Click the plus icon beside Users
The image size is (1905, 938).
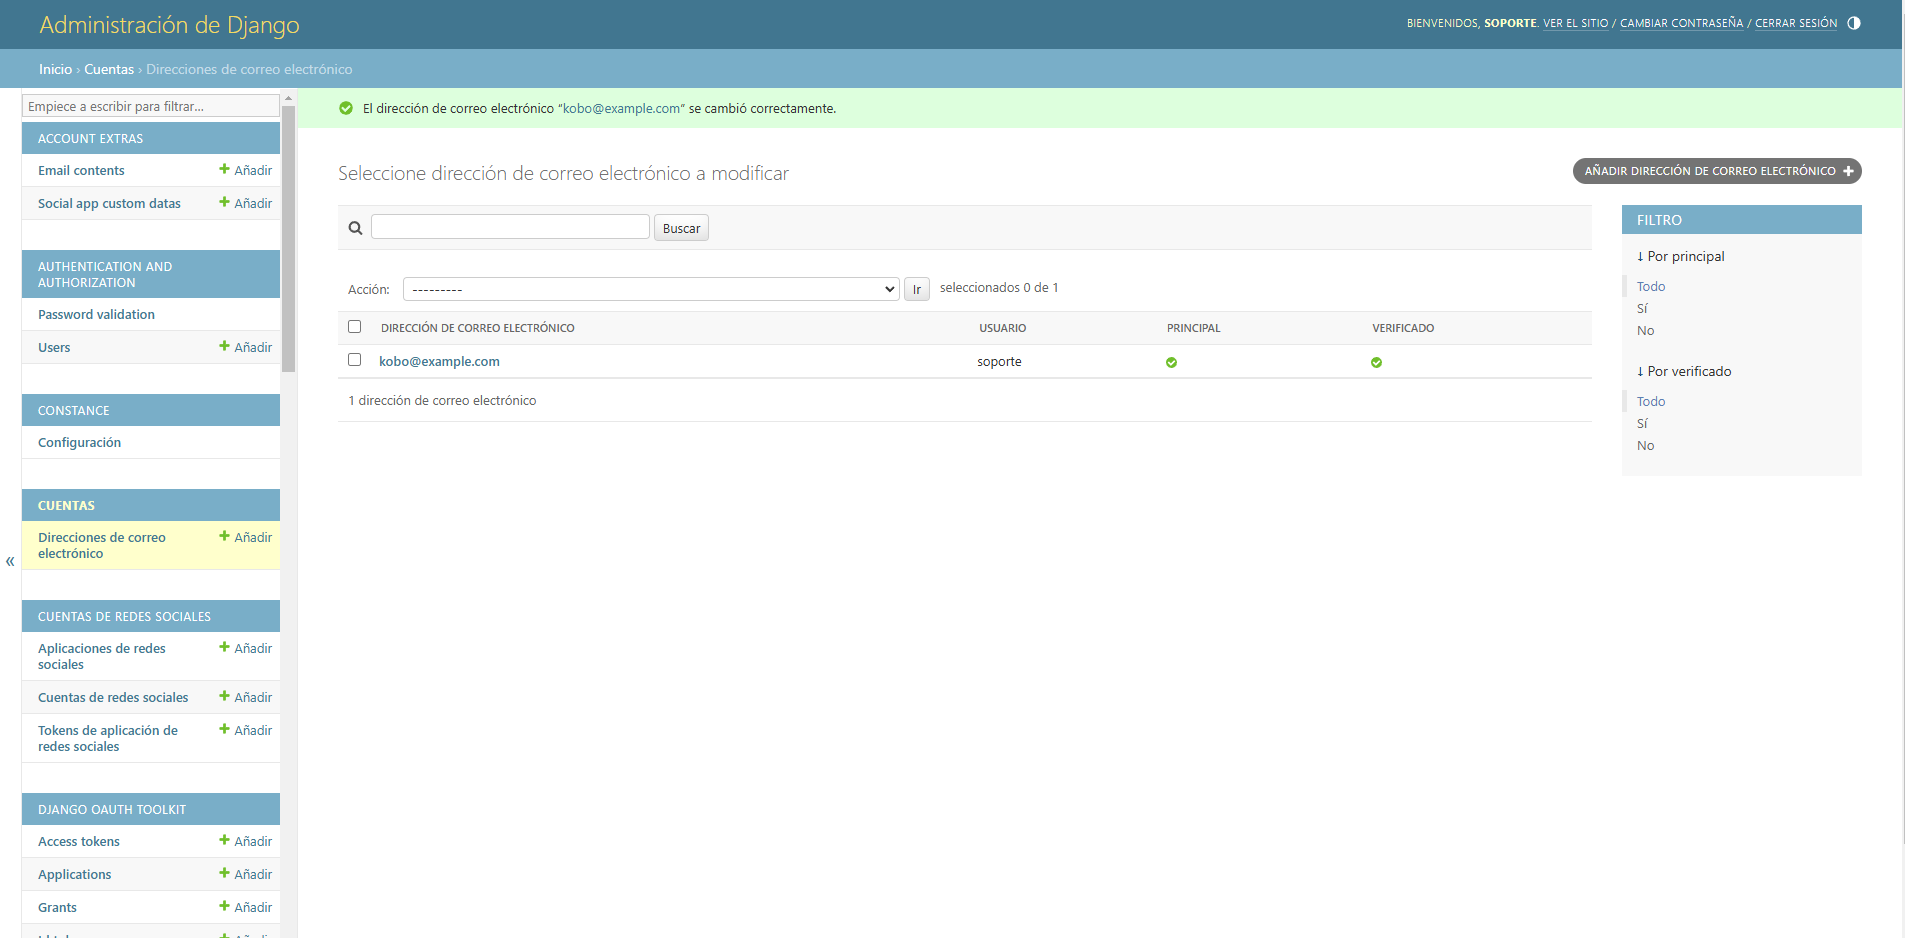click(x=225, y=347)
